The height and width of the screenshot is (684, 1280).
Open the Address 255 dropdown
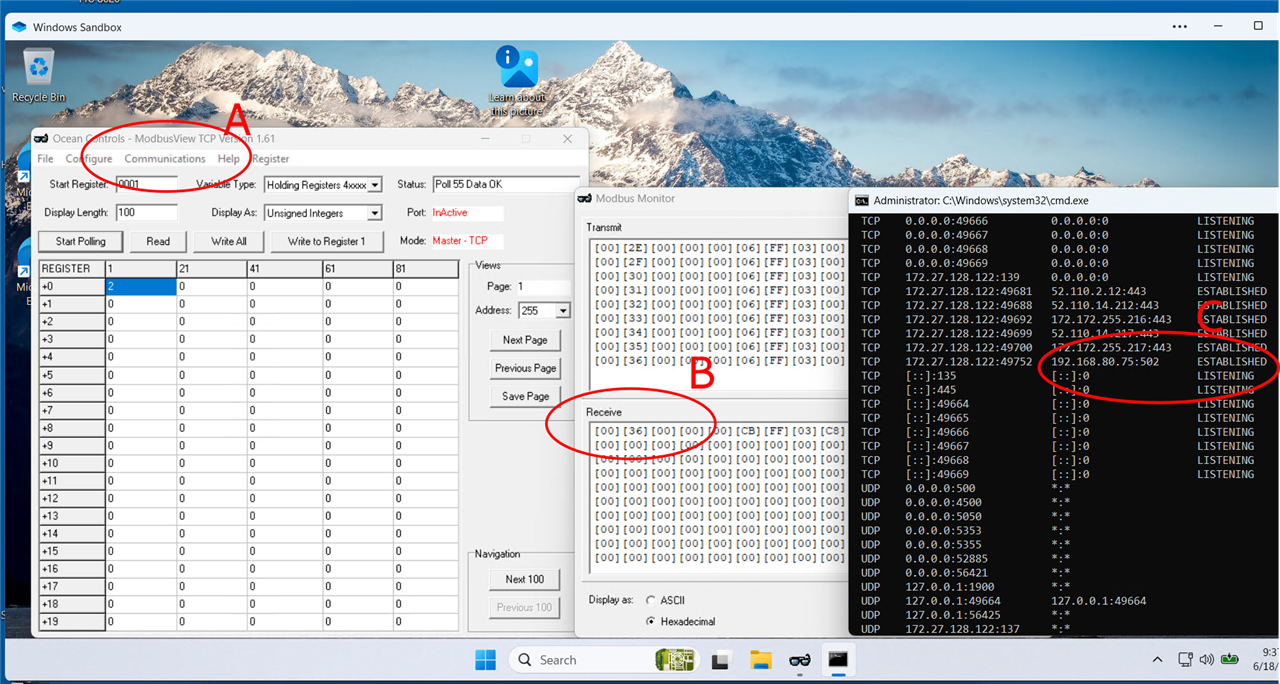coord(563,311)
